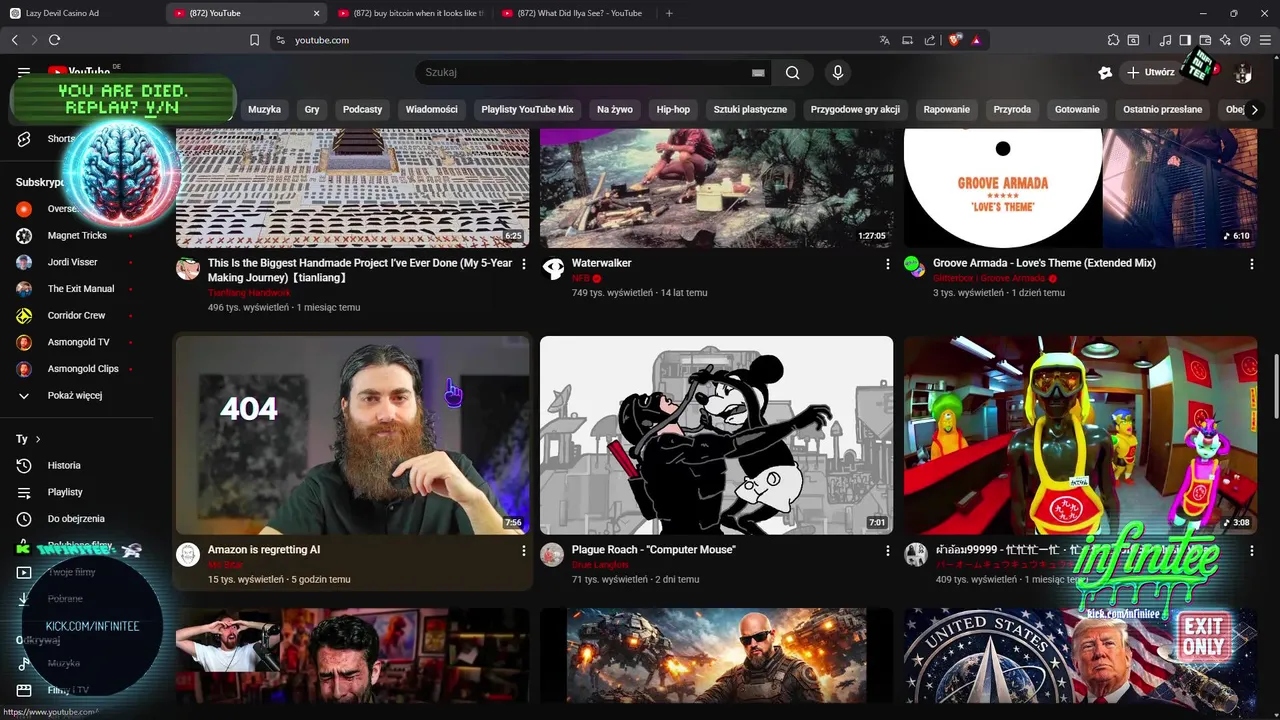Click the Brave Shields lion icon
The image size is (1280, 720).
(x=955, y=40)
